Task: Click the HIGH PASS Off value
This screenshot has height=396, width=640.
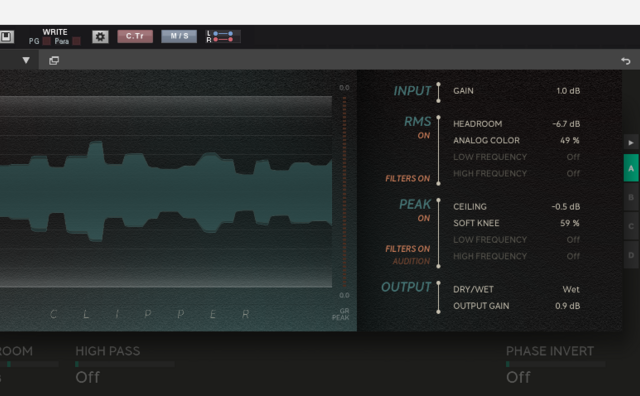Action: click(87, 377)
